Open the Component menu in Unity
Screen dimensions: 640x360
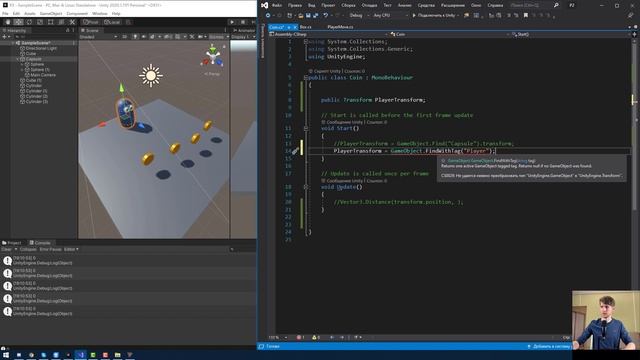[77, 13]
